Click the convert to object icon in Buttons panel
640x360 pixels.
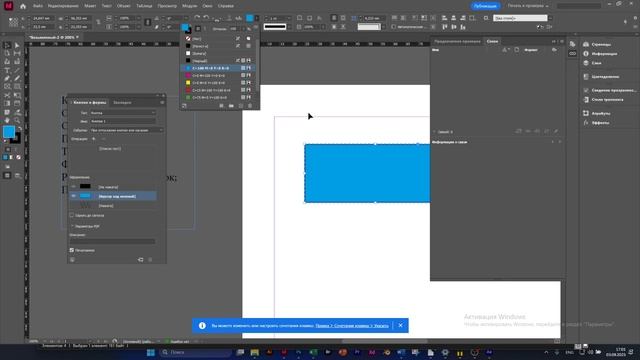[x=140, y=260]
